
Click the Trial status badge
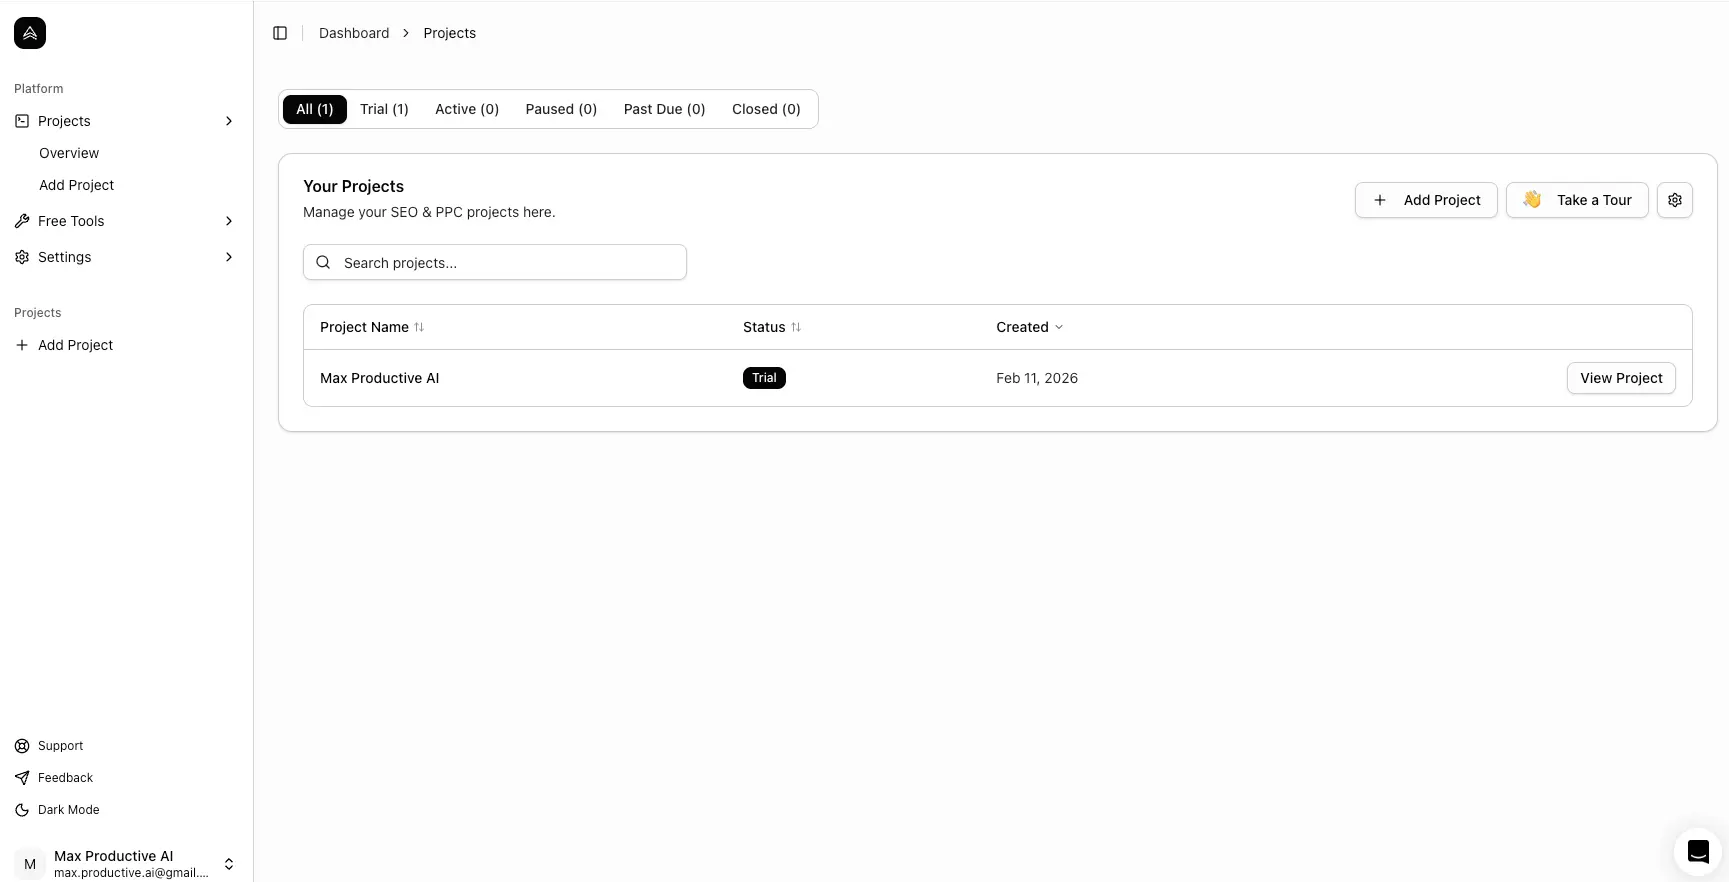coord(764,378)
